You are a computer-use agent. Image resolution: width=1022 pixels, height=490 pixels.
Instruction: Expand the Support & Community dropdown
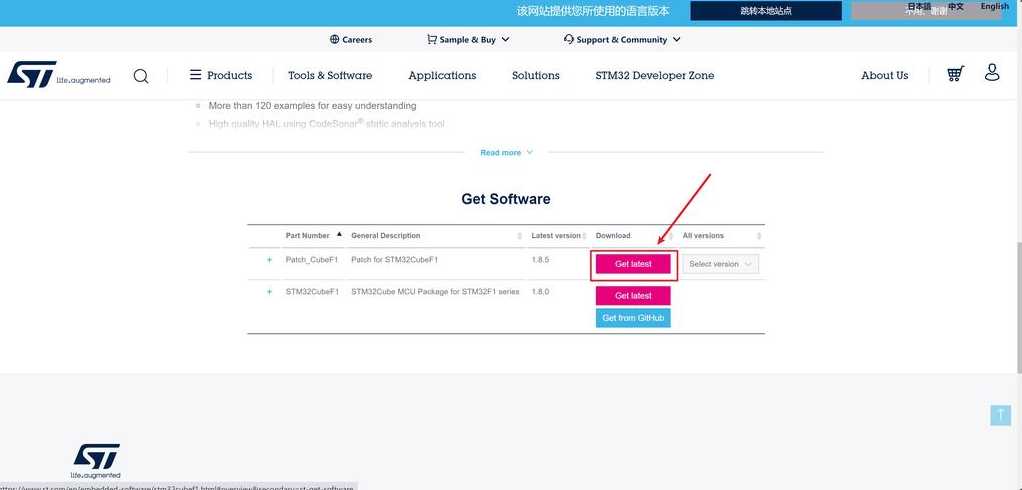click(622, 40)
